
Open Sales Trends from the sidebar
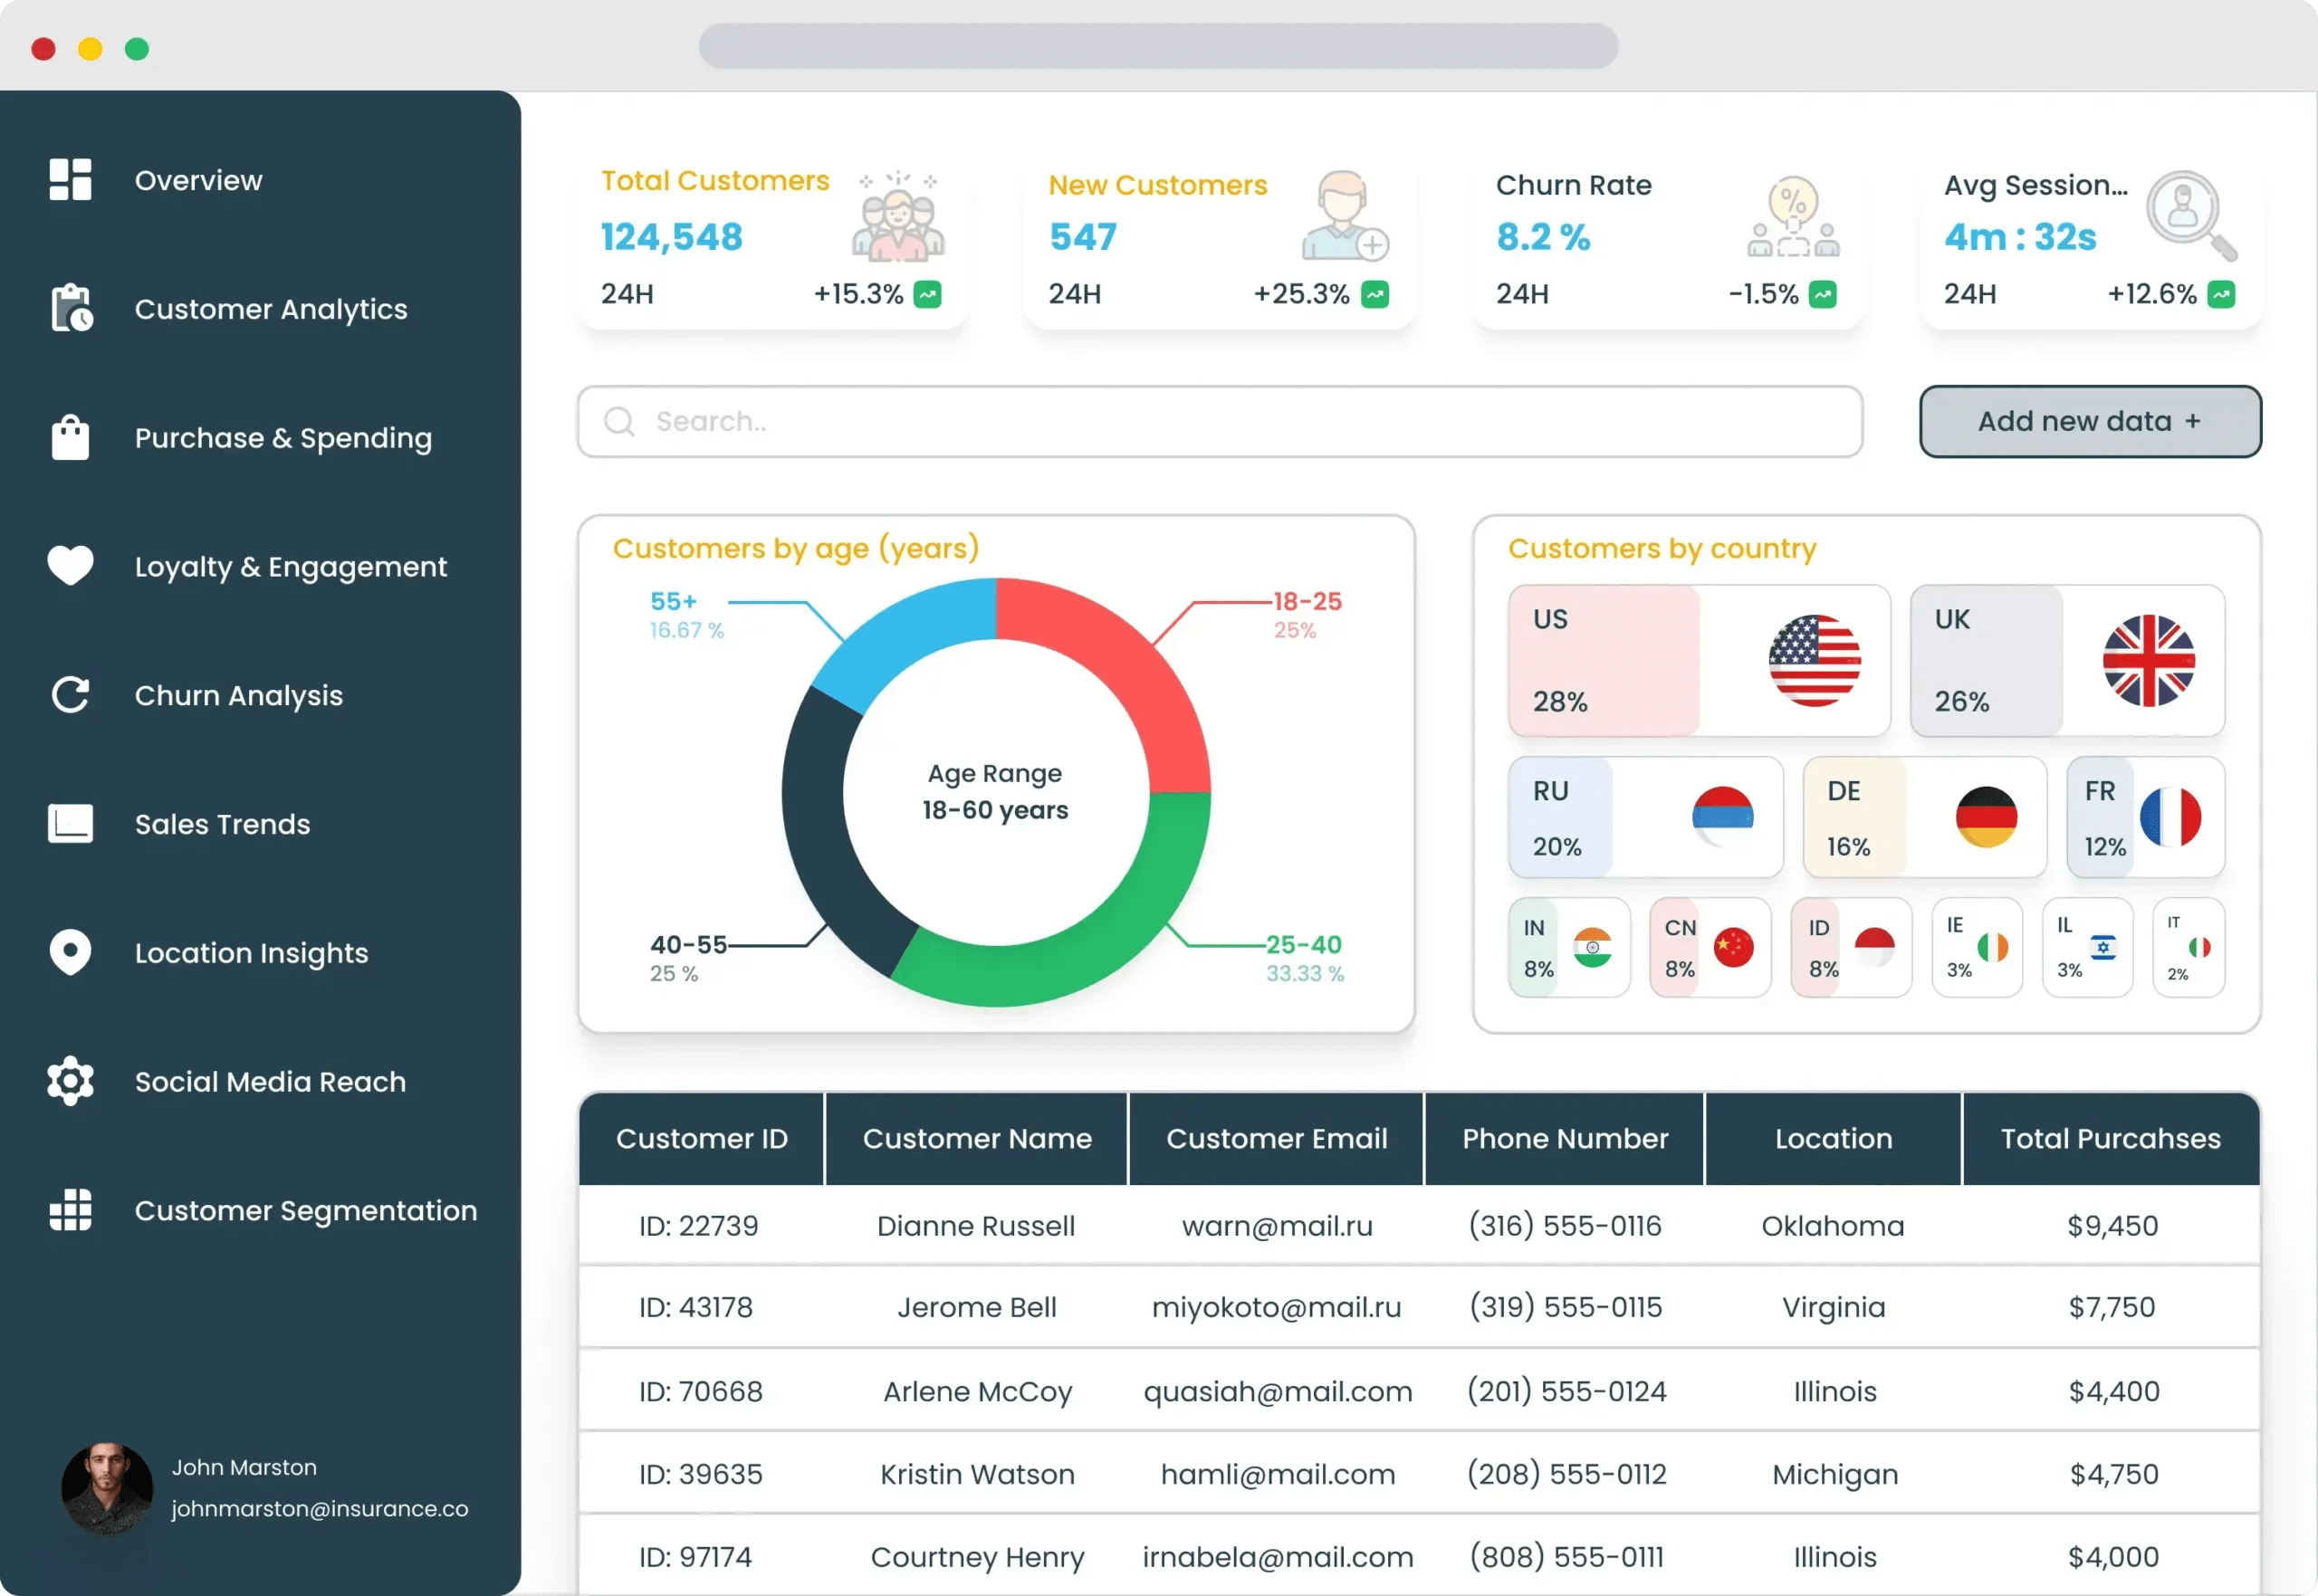70,823
